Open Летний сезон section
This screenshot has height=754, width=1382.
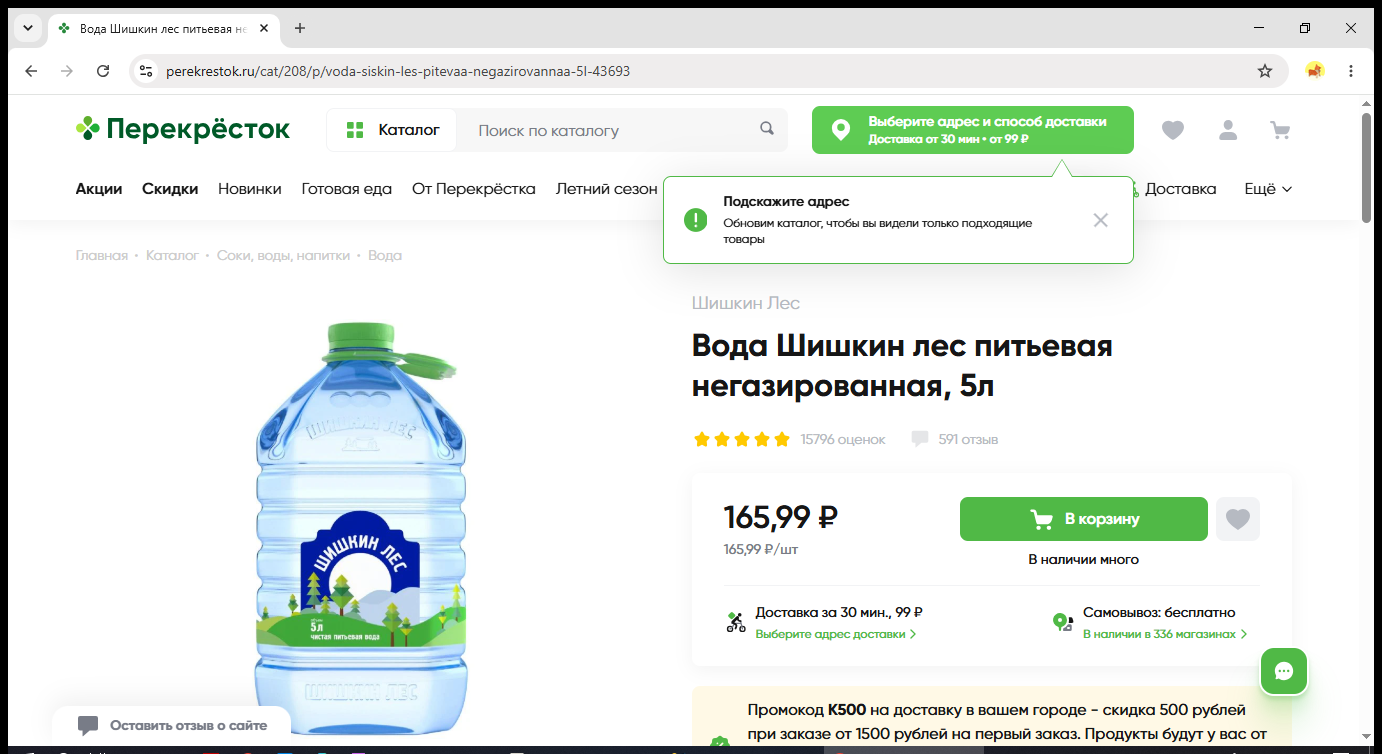click(607, 189)
